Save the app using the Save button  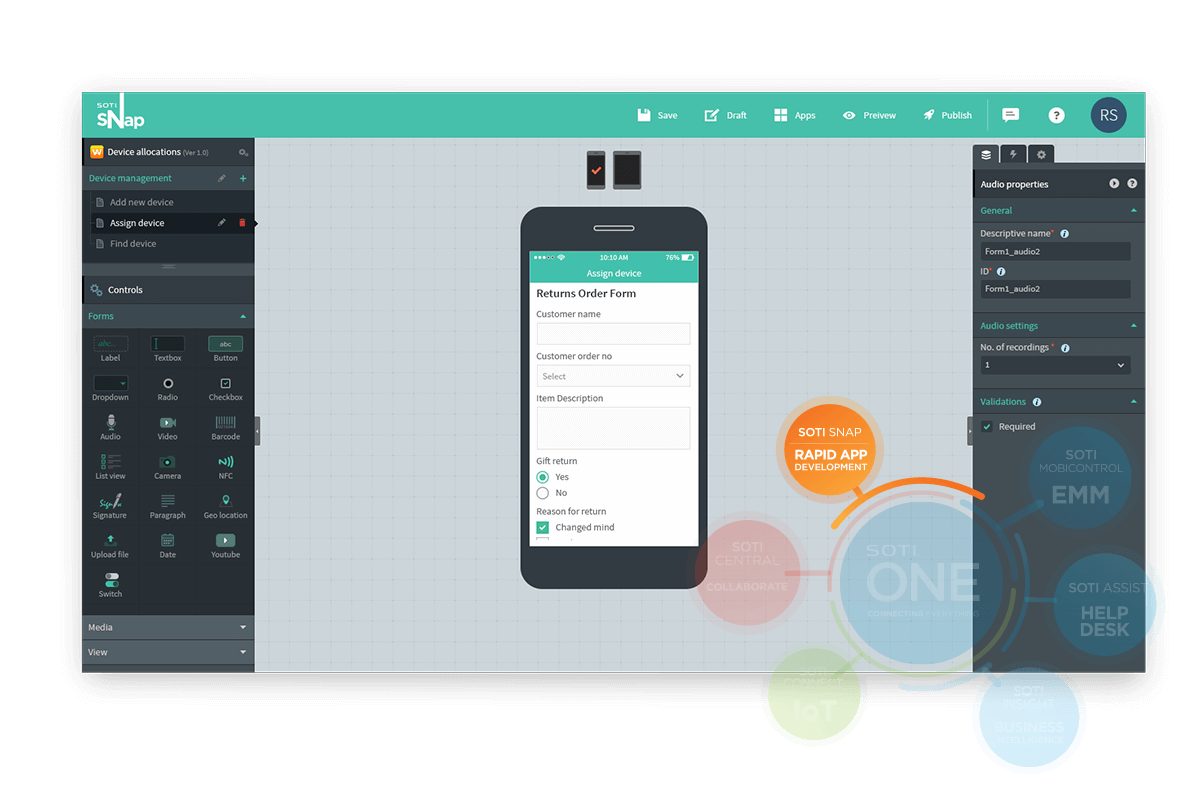657,115
